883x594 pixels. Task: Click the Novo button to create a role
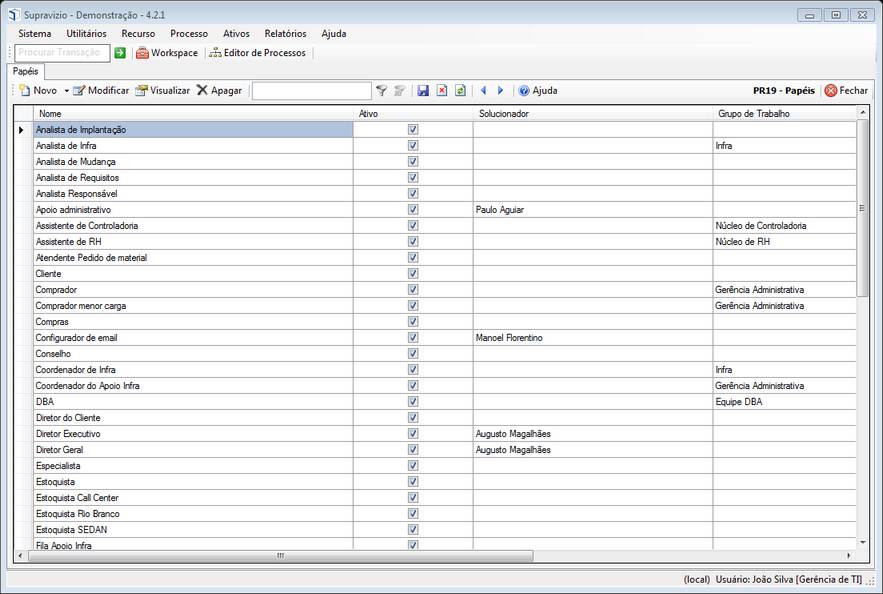pos(38,90)
